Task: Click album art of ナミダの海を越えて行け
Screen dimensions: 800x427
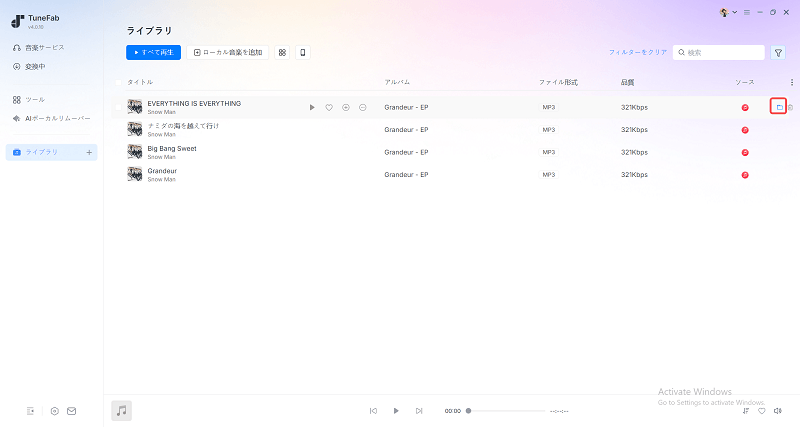Action: 135,130
